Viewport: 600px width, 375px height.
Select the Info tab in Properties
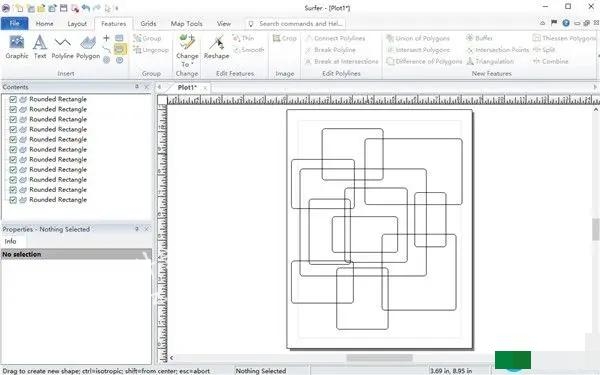click(x=10, y=241)
